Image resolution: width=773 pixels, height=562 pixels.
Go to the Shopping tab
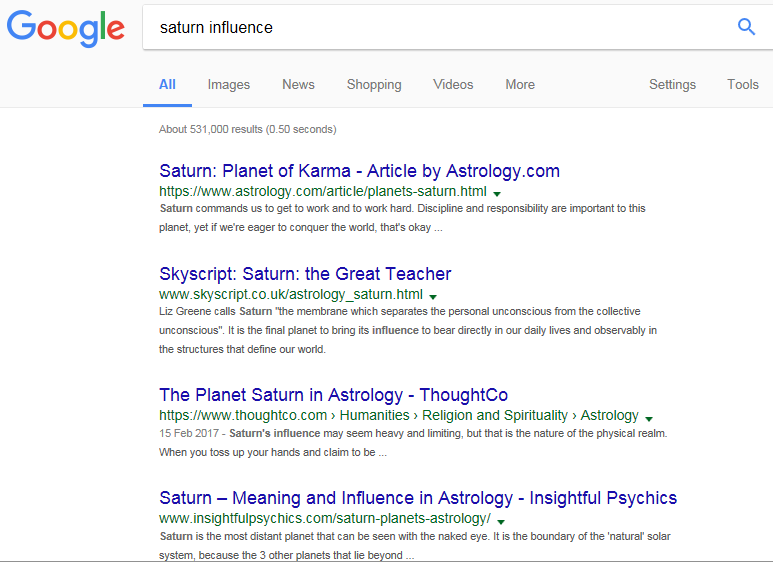(x=374, y=85)
